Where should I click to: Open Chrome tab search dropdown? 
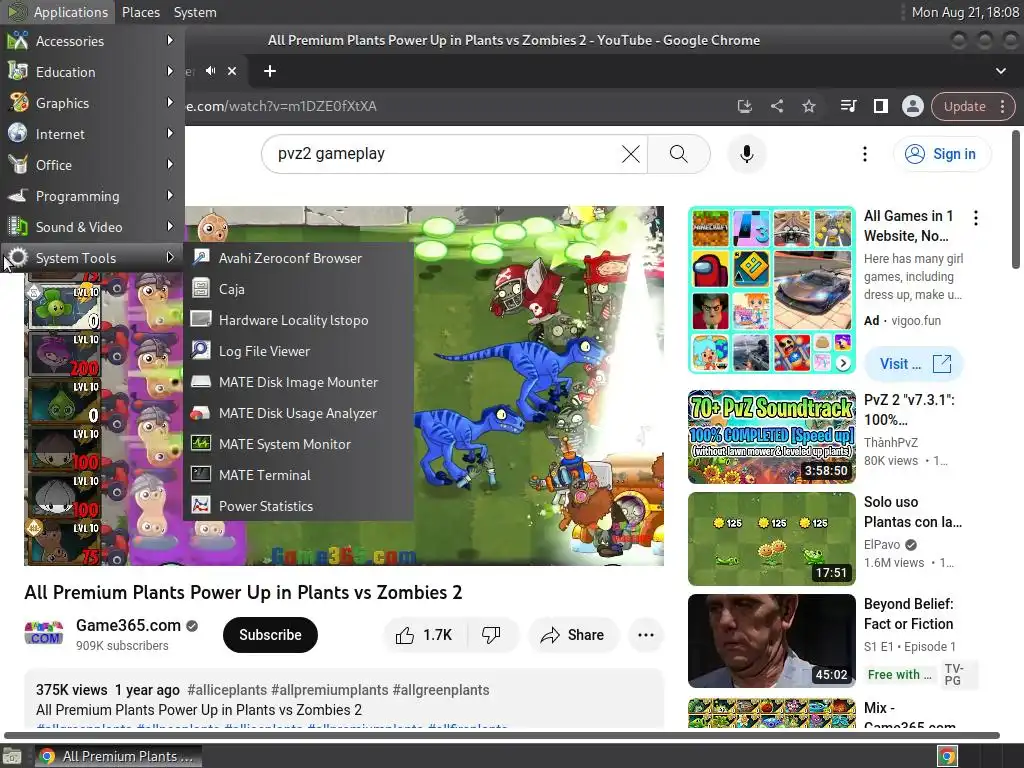[1000, 71]
